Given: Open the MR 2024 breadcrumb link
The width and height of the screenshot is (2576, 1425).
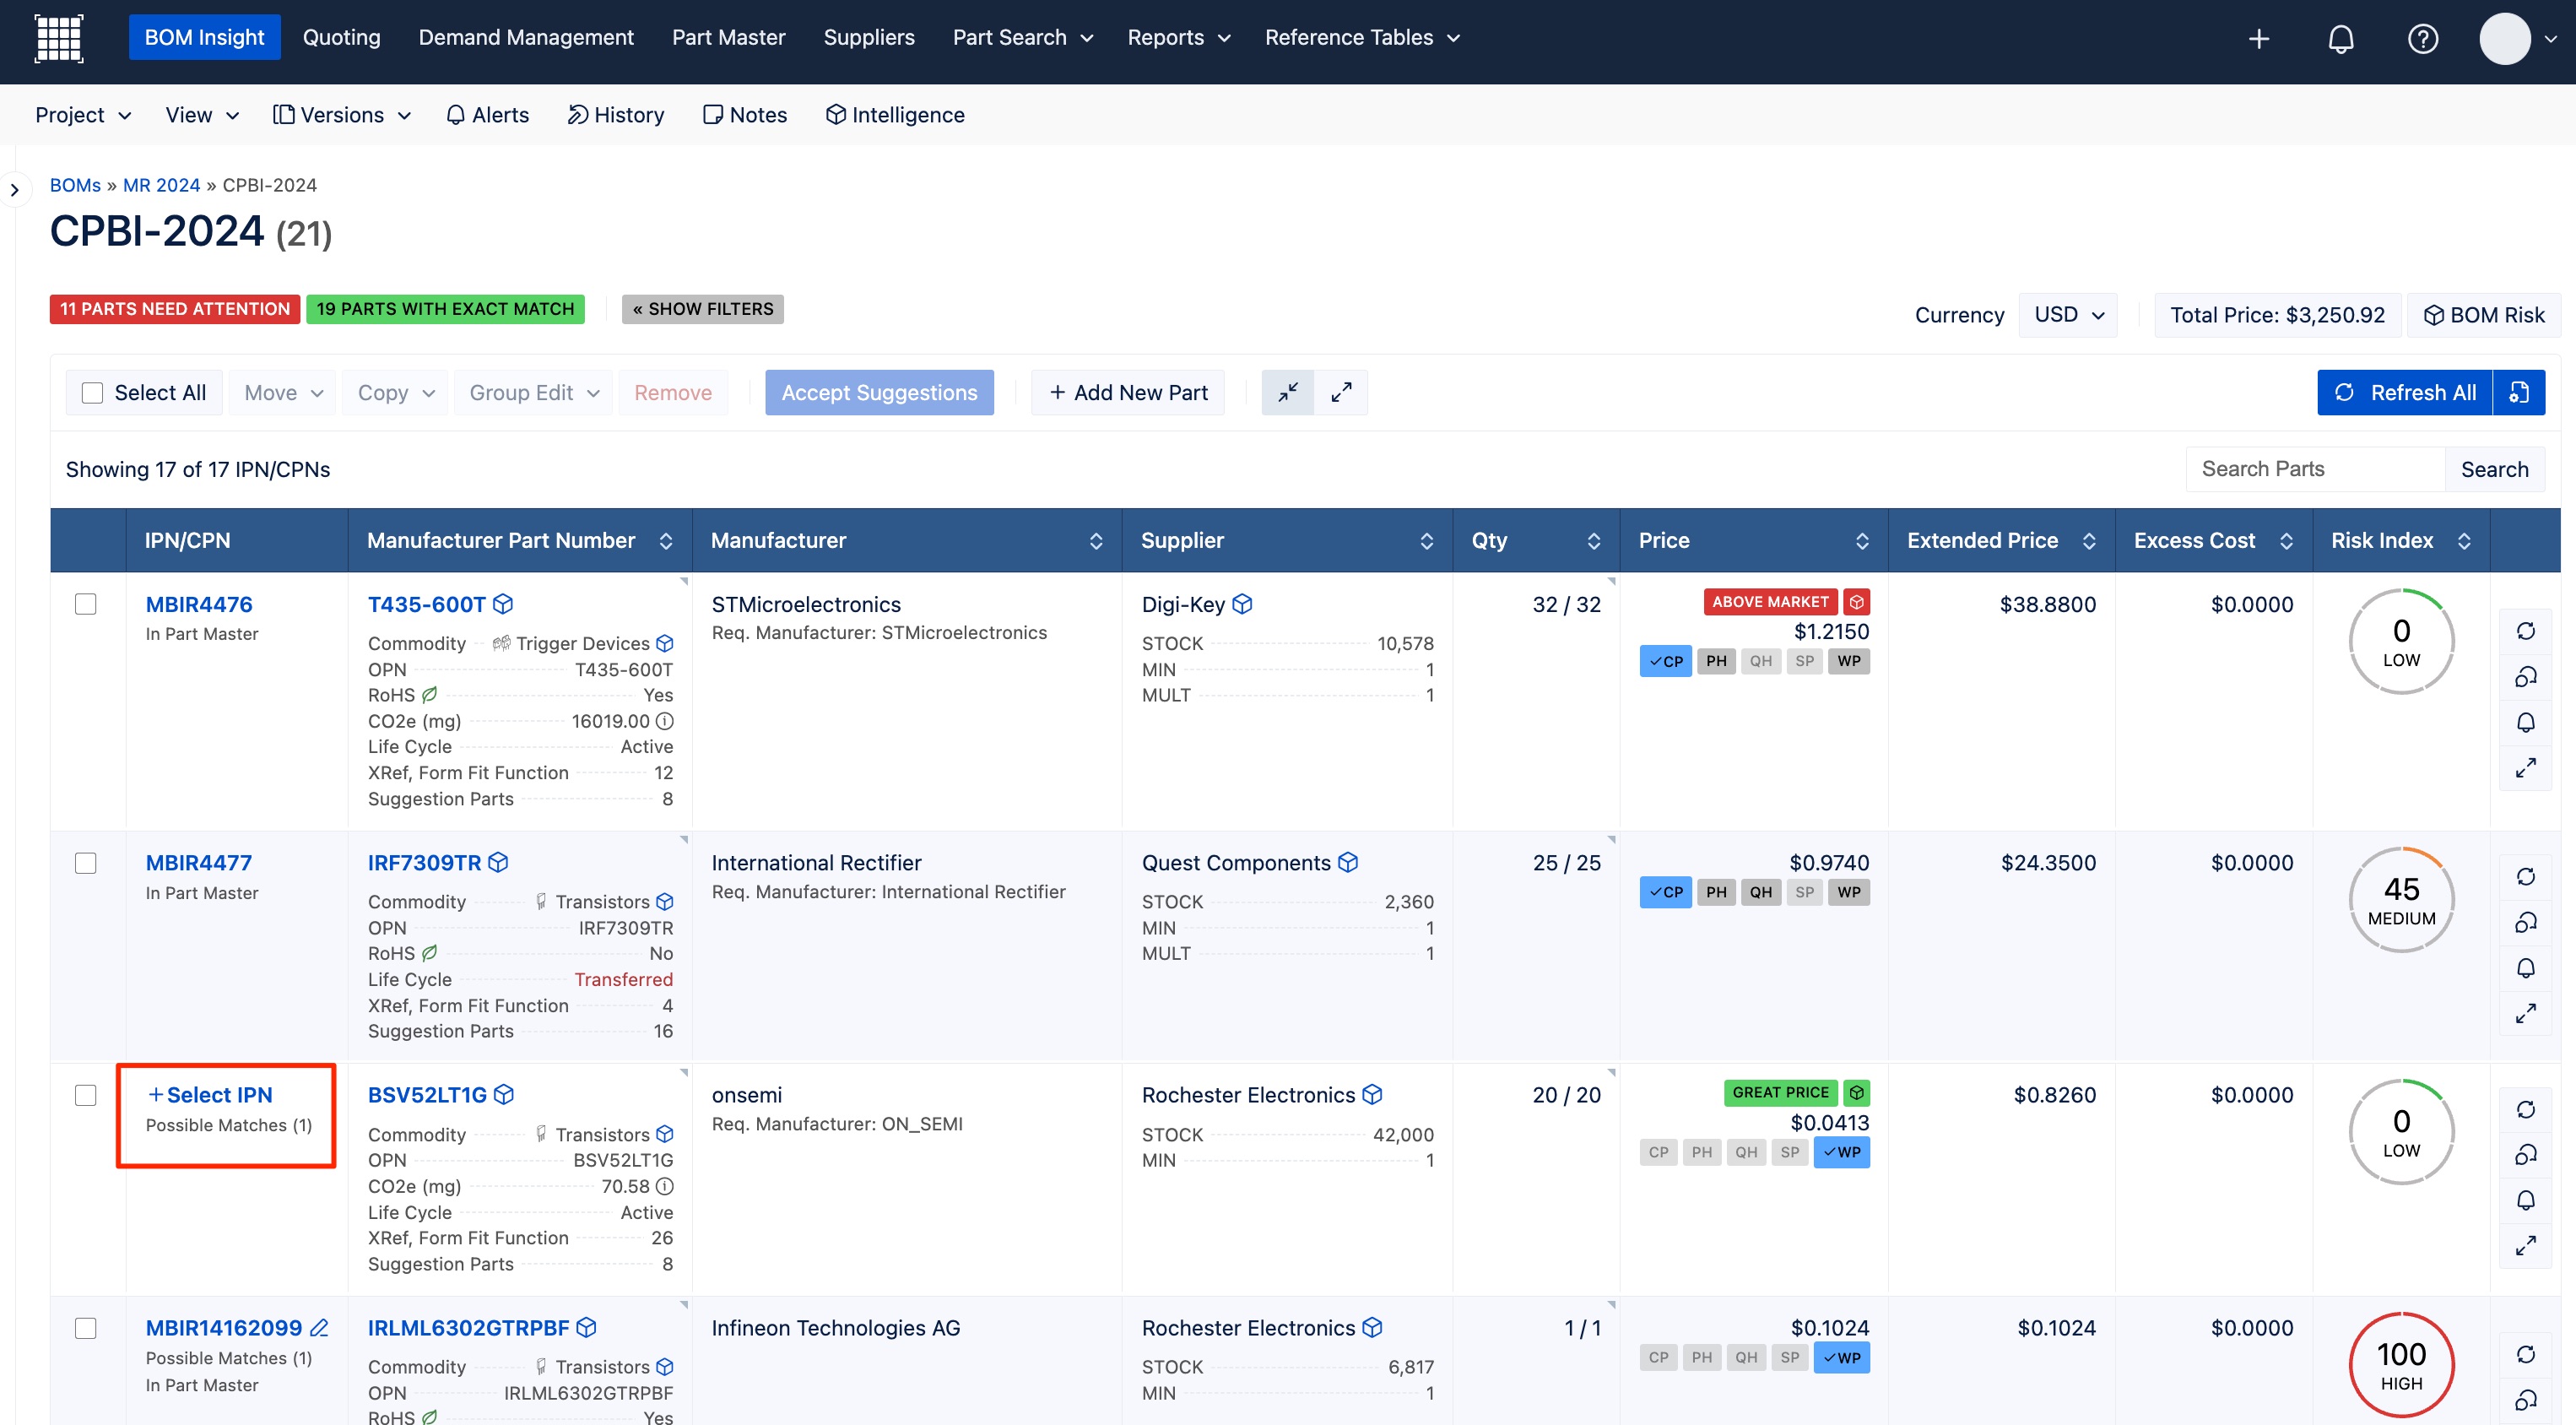Looking at the screenshot, I should 161,185.
